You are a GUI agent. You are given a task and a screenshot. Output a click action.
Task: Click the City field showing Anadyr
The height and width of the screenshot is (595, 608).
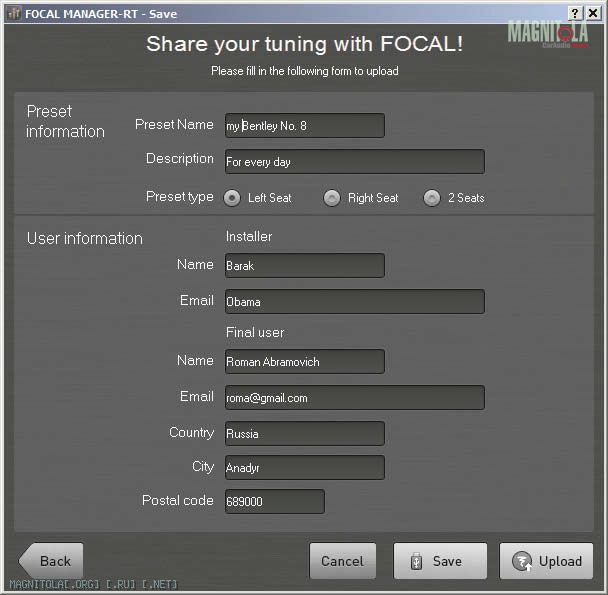pyautogui.click(x=305, y=467)
